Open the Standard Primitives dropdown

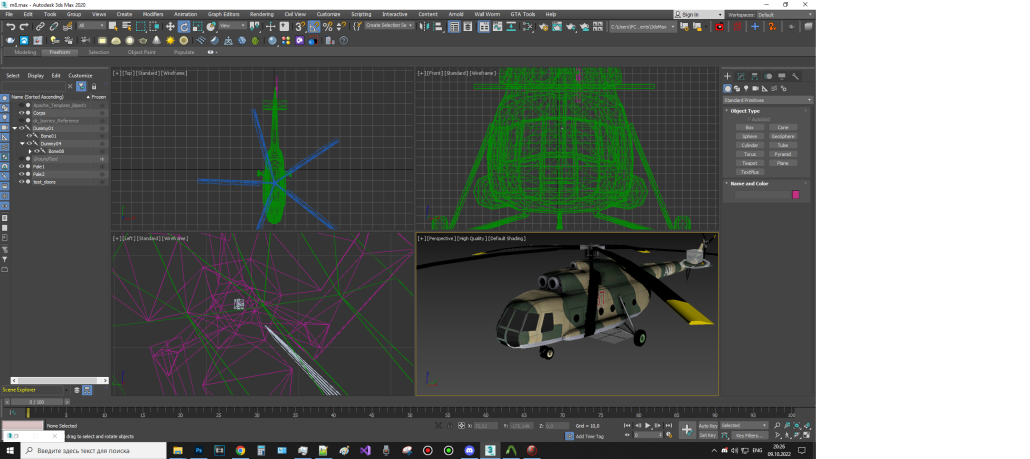point(767,100)
